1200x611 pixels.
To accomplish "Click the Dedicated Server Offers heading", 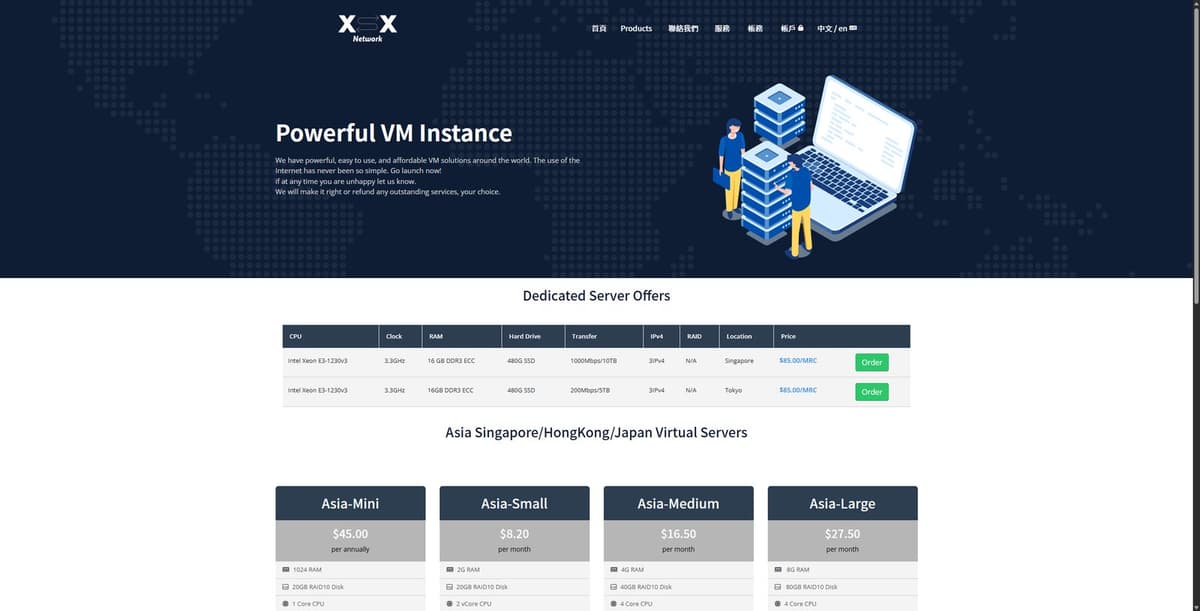I will pos(596,296).
